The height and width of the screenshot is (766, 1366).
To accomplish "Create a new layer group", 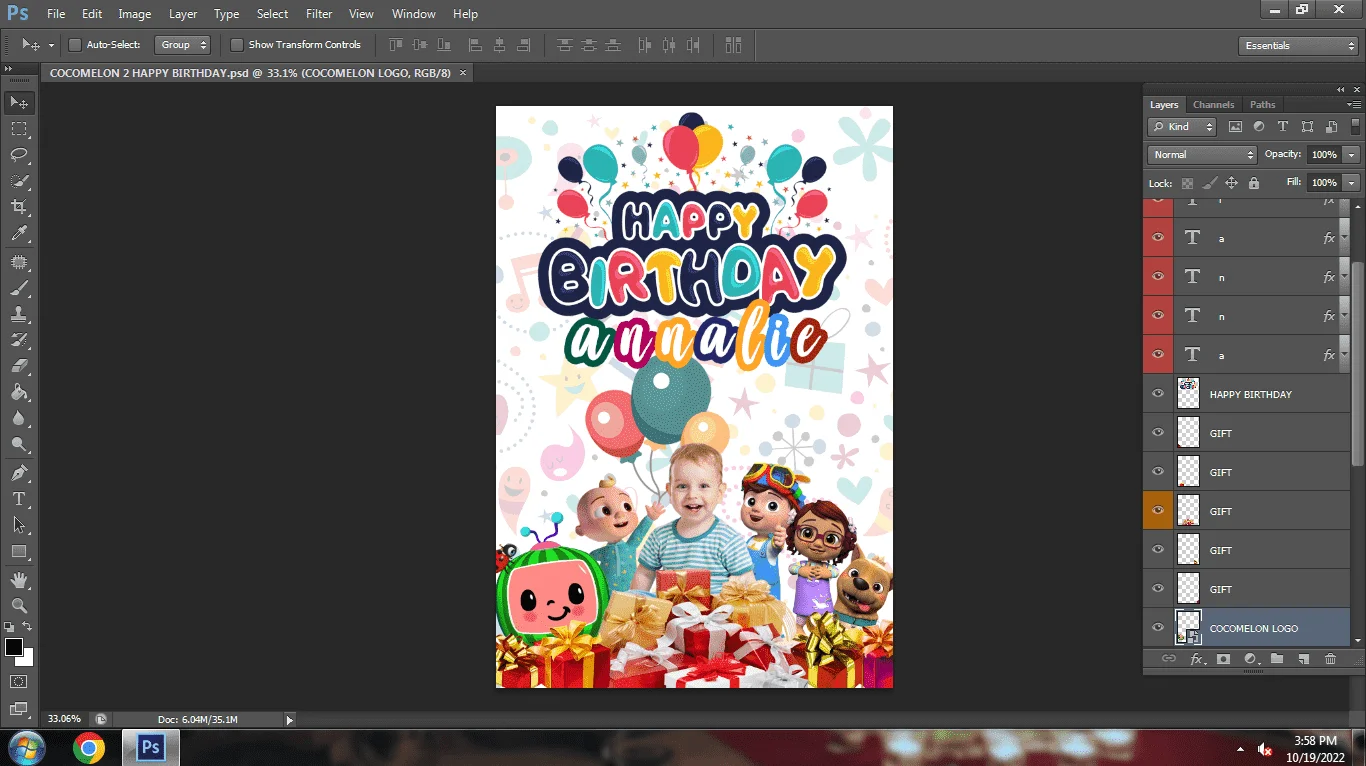I will [1277, 659].
